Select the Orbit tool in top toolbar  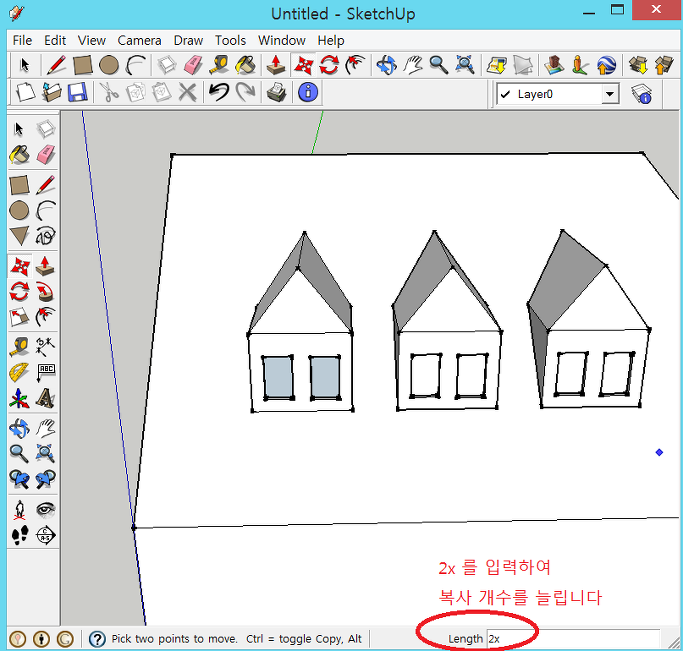(x=386, y=65)
